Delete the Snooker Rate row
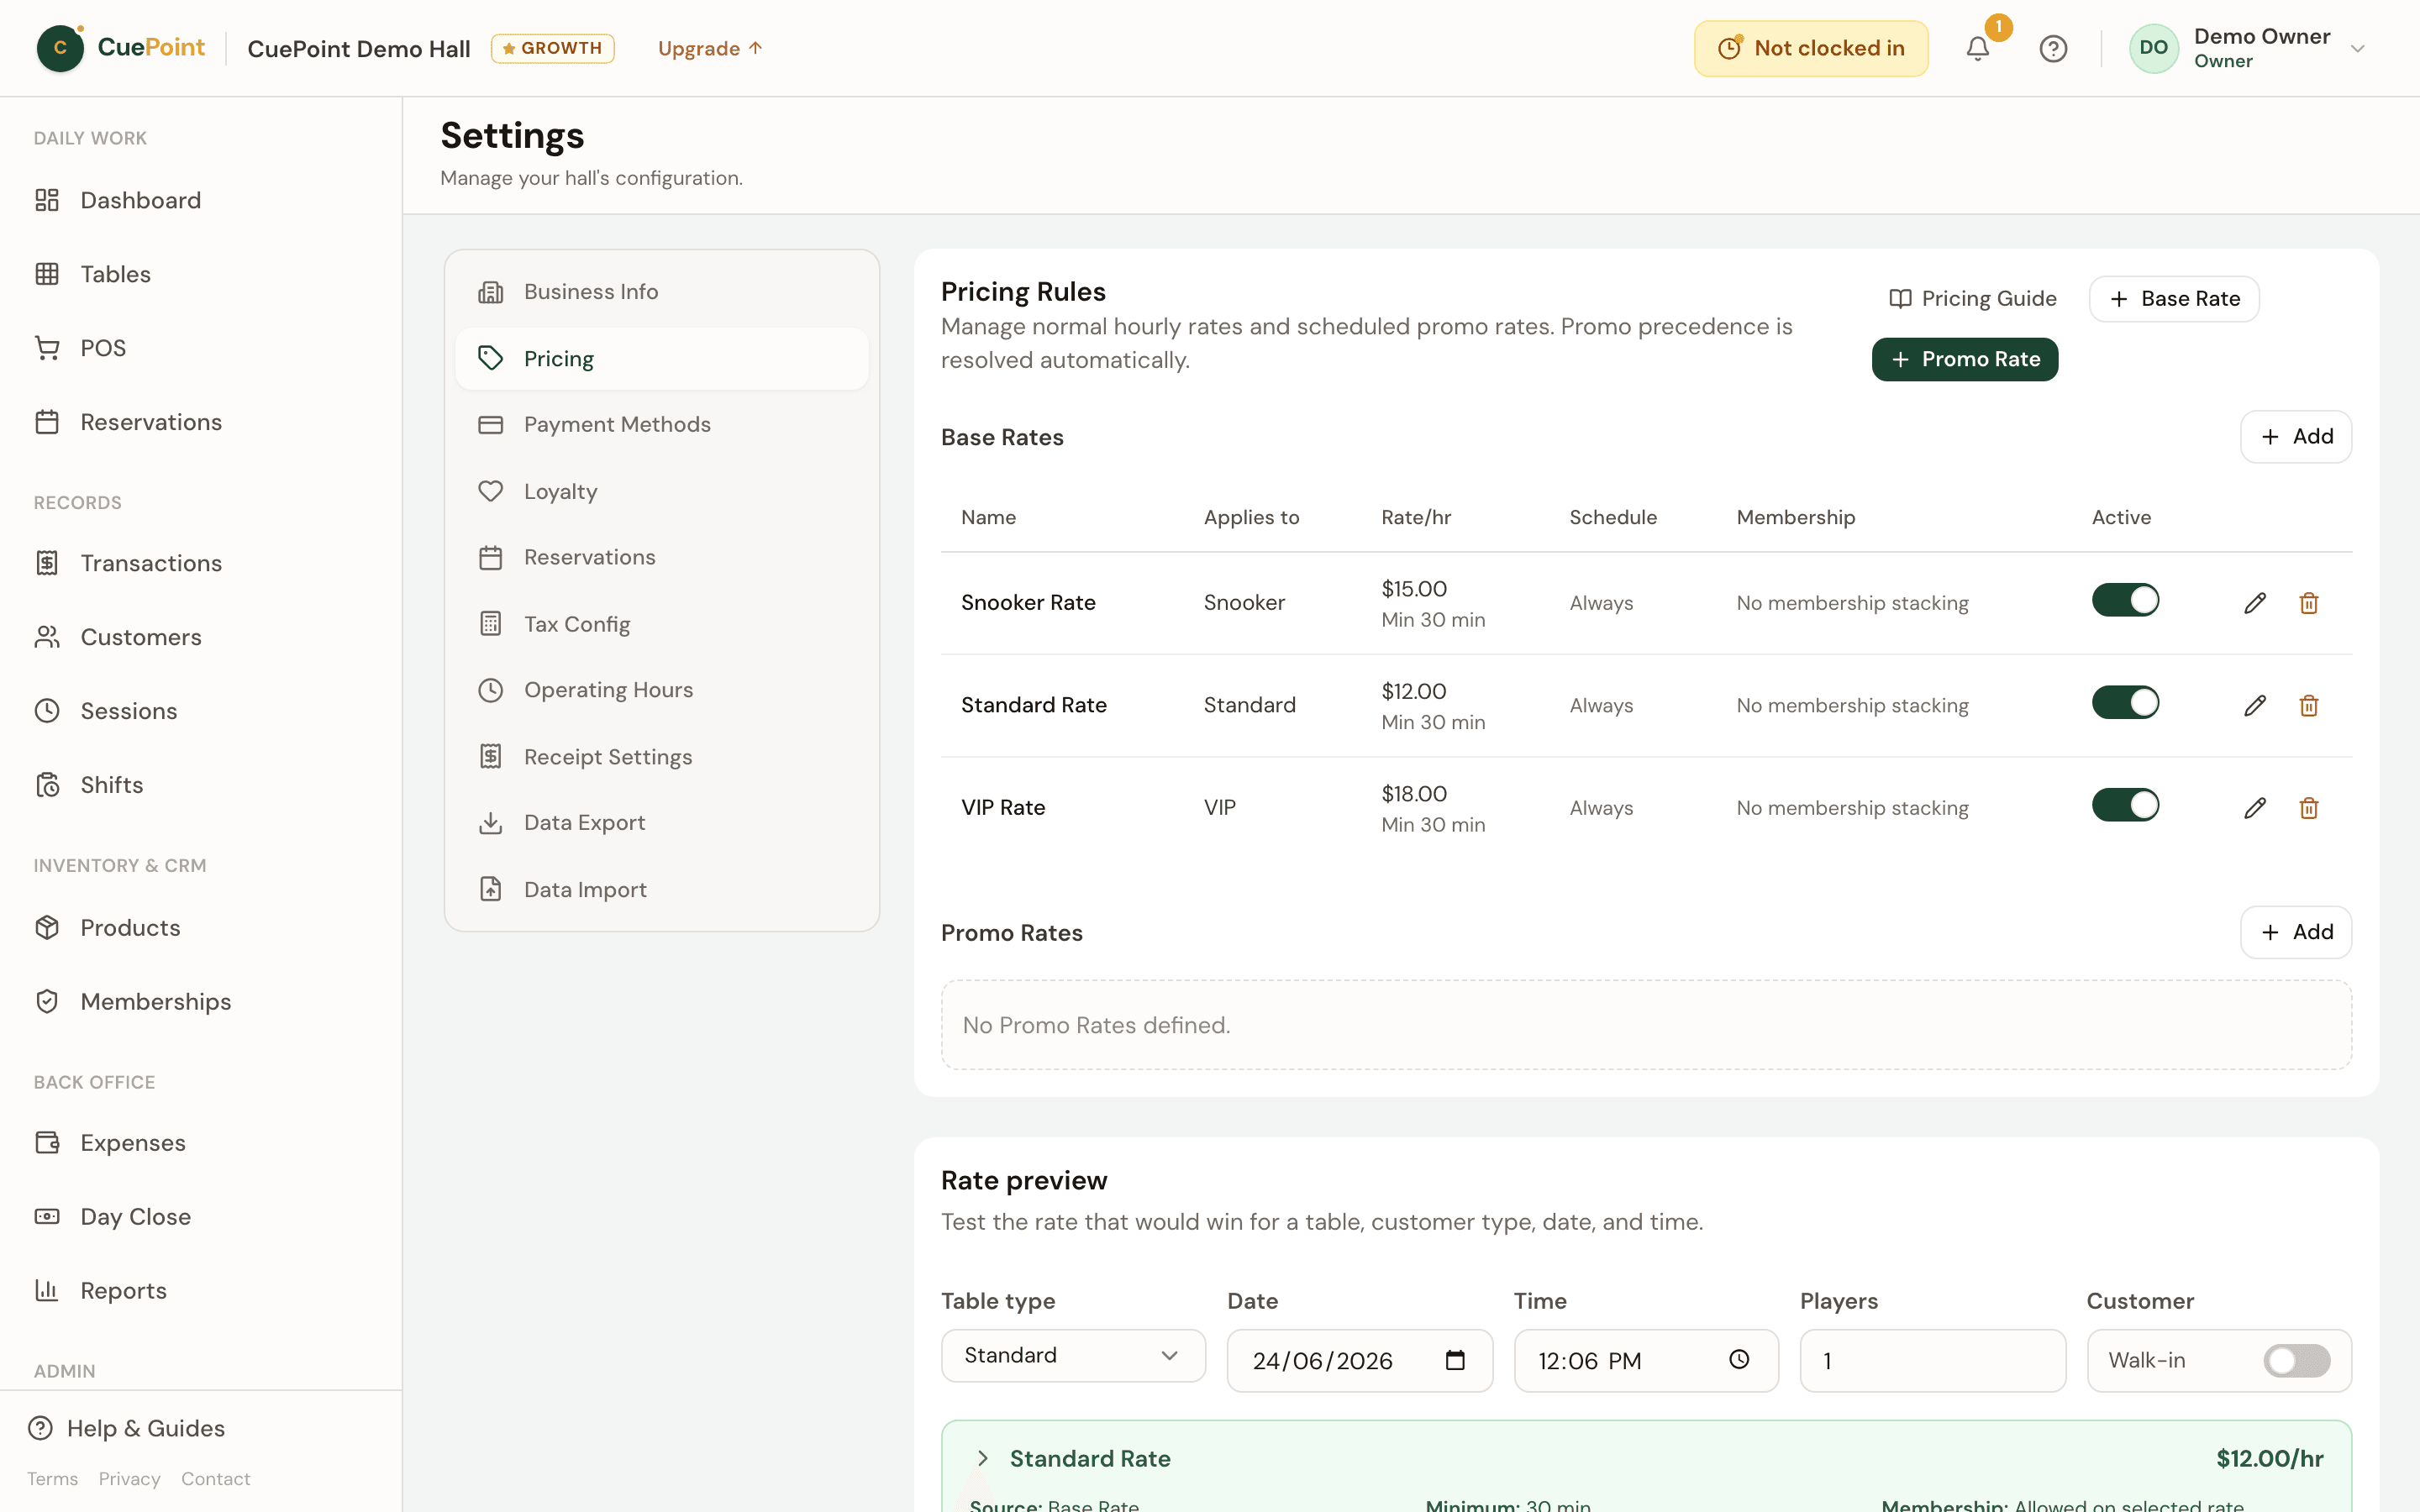 tap(2309, 603)
